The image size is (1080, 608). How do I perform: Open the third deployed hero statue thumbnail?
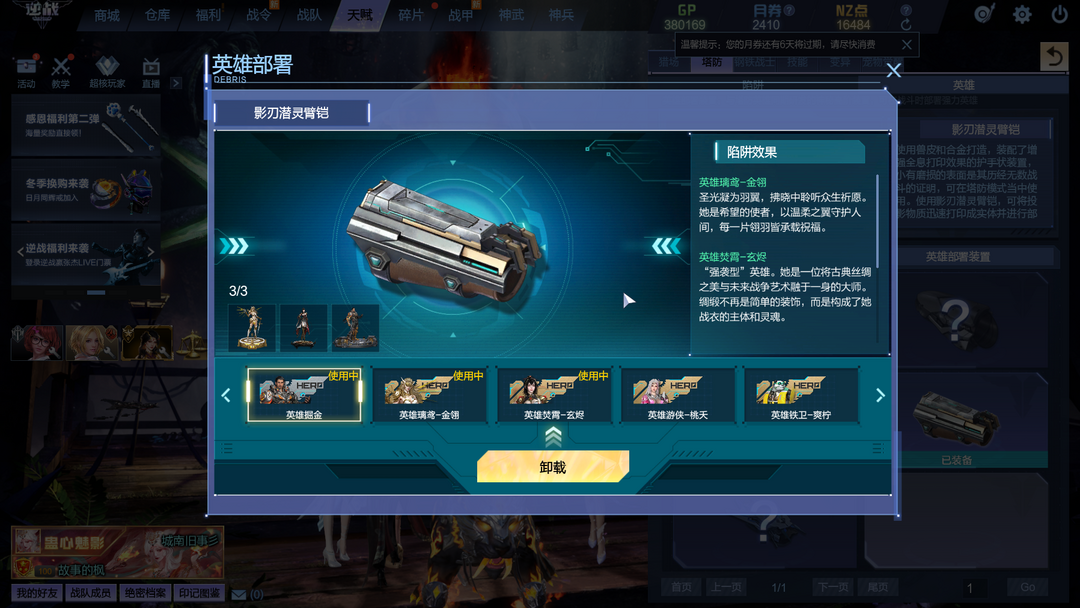click(355, 328)
